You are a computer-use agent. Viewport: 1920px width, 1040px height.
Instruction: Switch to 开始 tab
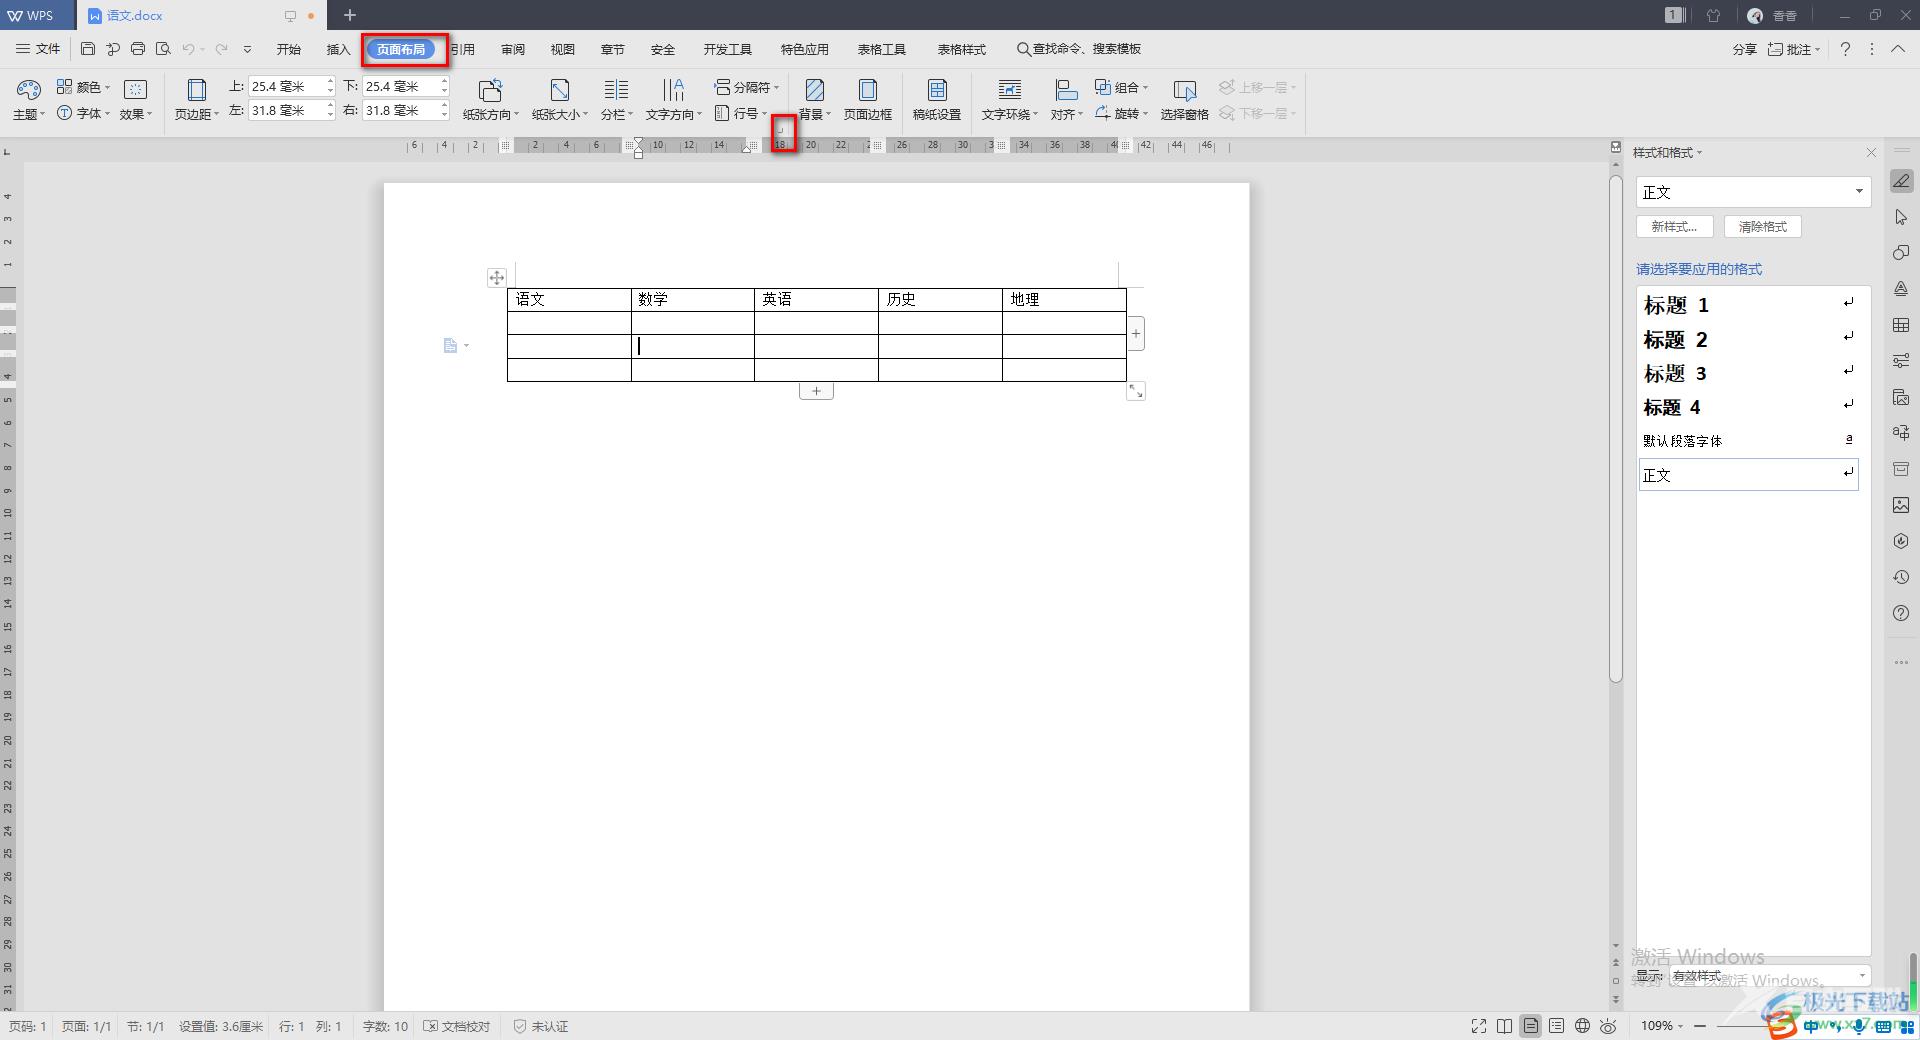coord(289,49)
